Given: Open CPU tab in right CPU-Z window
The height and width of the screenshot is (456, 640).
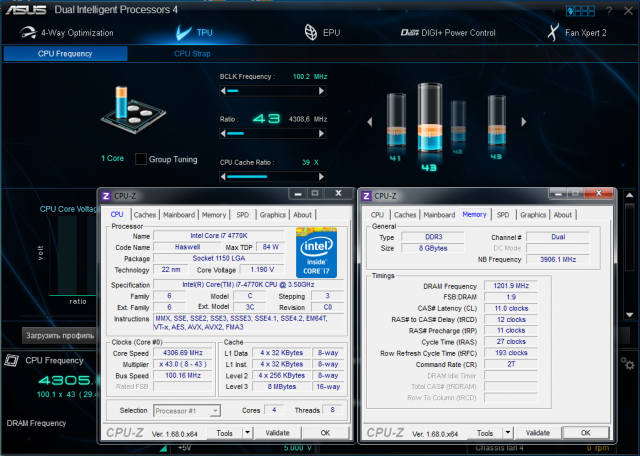Looking at the screenshot, I should click(377, 215).
